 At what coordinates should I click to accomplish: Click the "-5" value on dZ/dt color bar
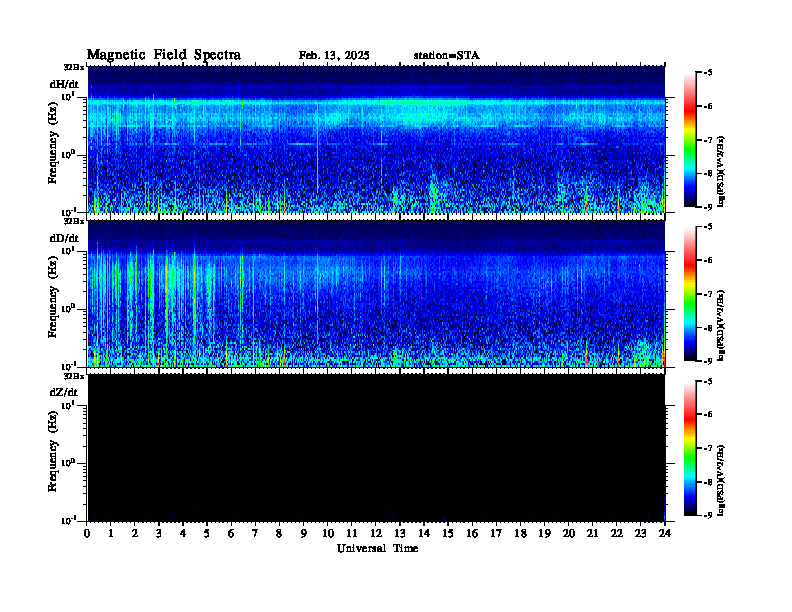708,381
